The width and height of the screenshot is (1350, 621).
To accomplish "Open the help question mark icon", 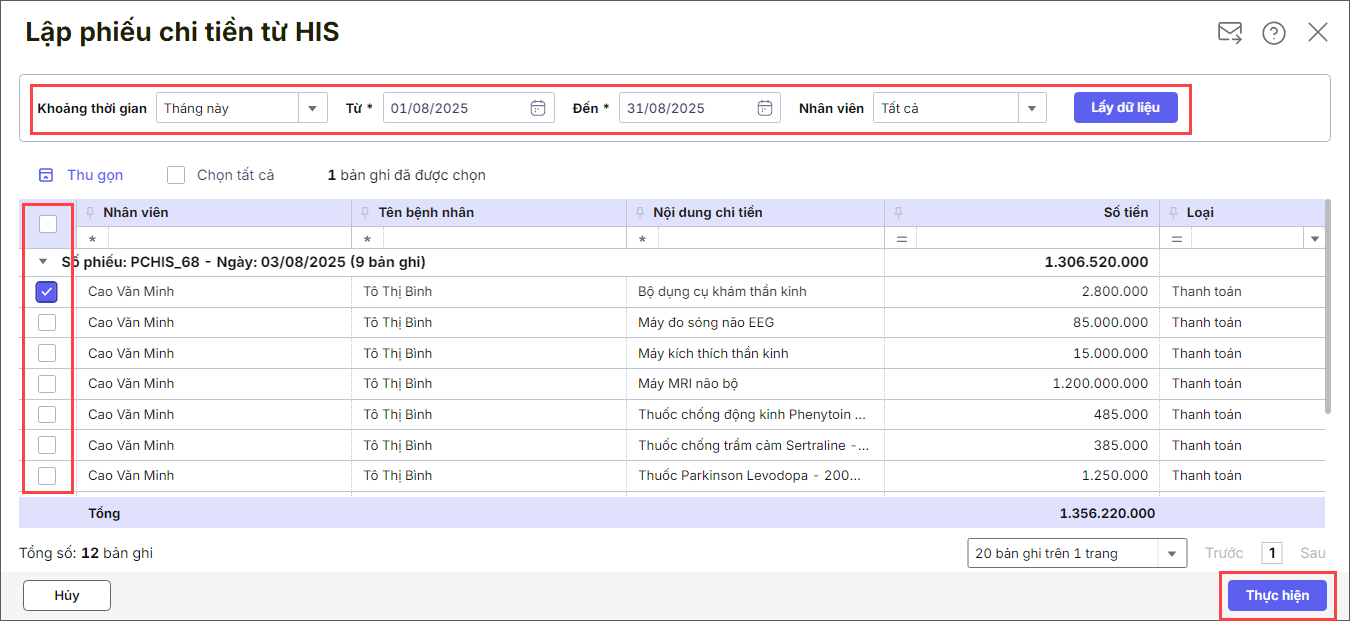I will coord(1273,33).
